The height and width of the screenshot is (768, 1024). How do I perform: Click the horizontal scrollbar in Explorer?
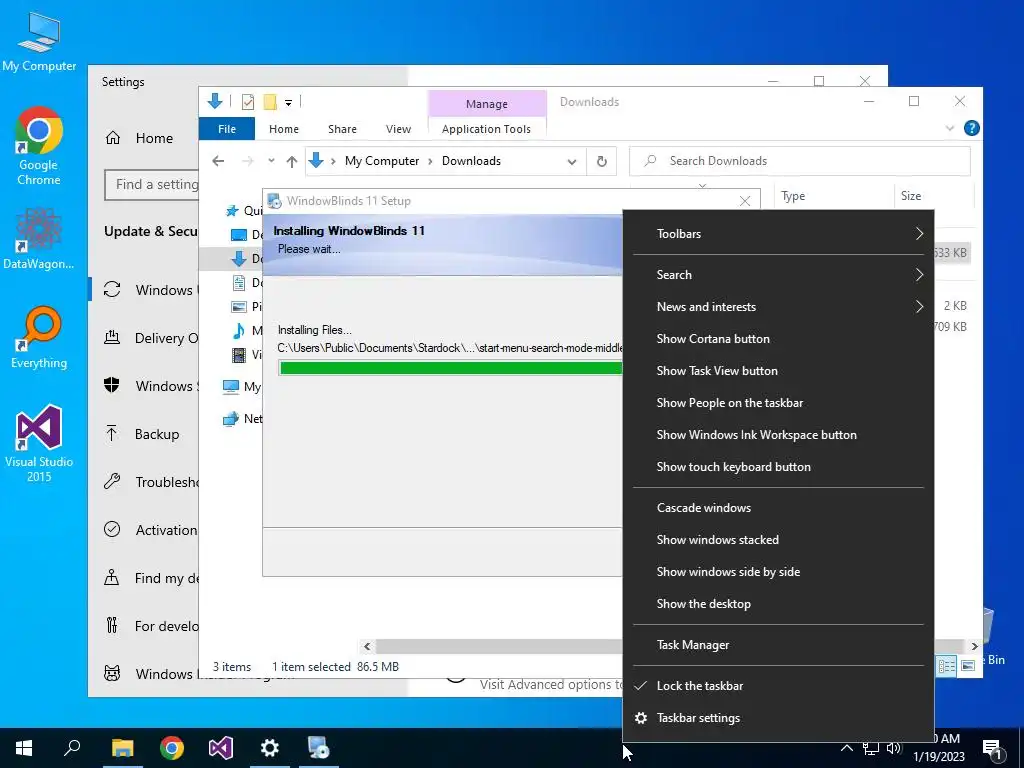500,647
